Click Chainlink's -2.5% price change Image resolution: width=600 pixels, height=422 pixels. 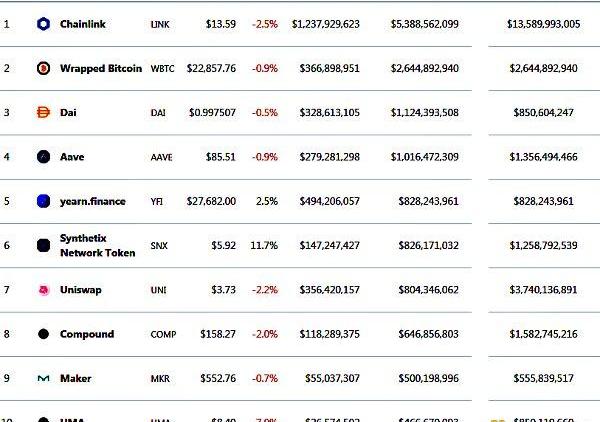coord(264,23)
